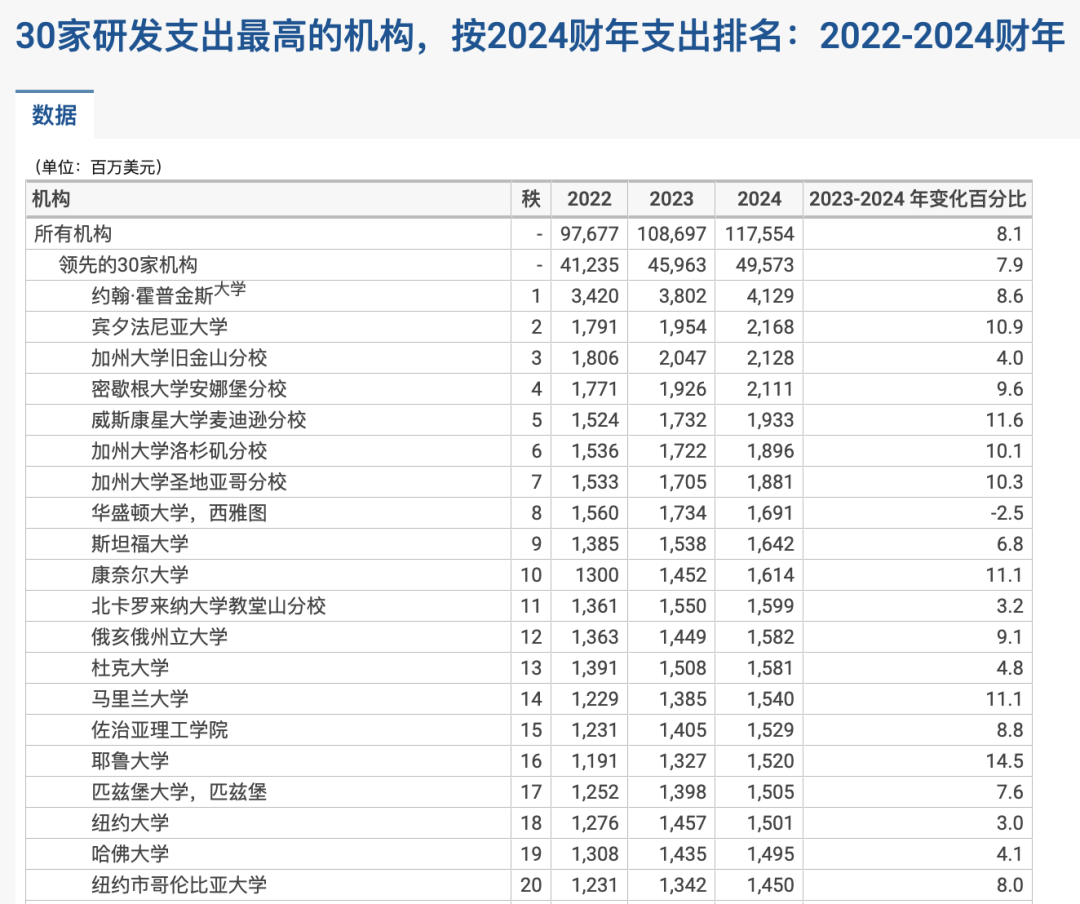Click the 1300 value for 康奈尔大学
The width and height of the screenshot is (1080, 904).
(x=597, y=575)
